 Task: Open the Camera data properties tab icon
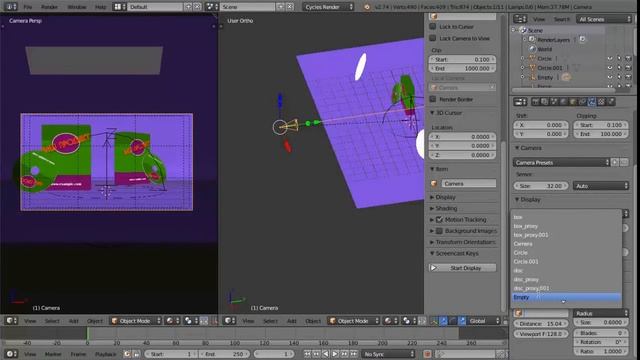pyautogui.click(x=592, y=102)
